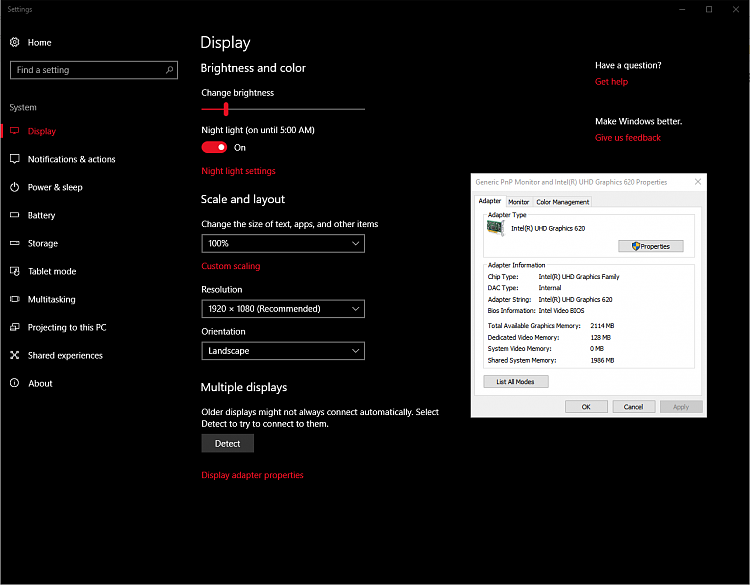The height and width of the screenshot is (585, 750).
Task: Click the brightness slider handle
Action: tap(226, 109)
